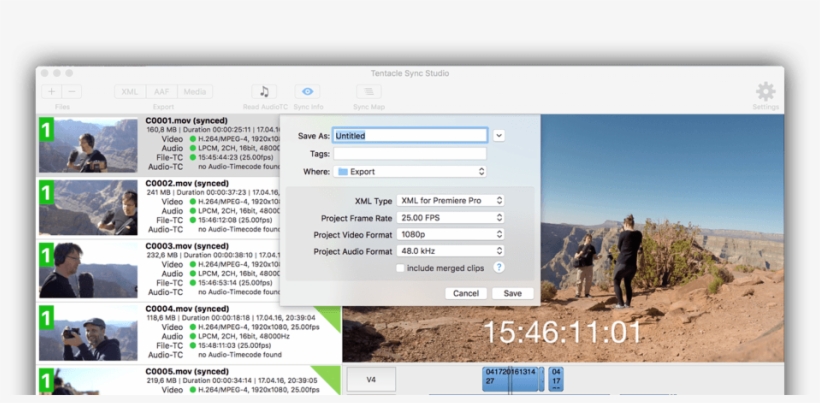Select the C0004.mov thumbnail

(88, 332)
